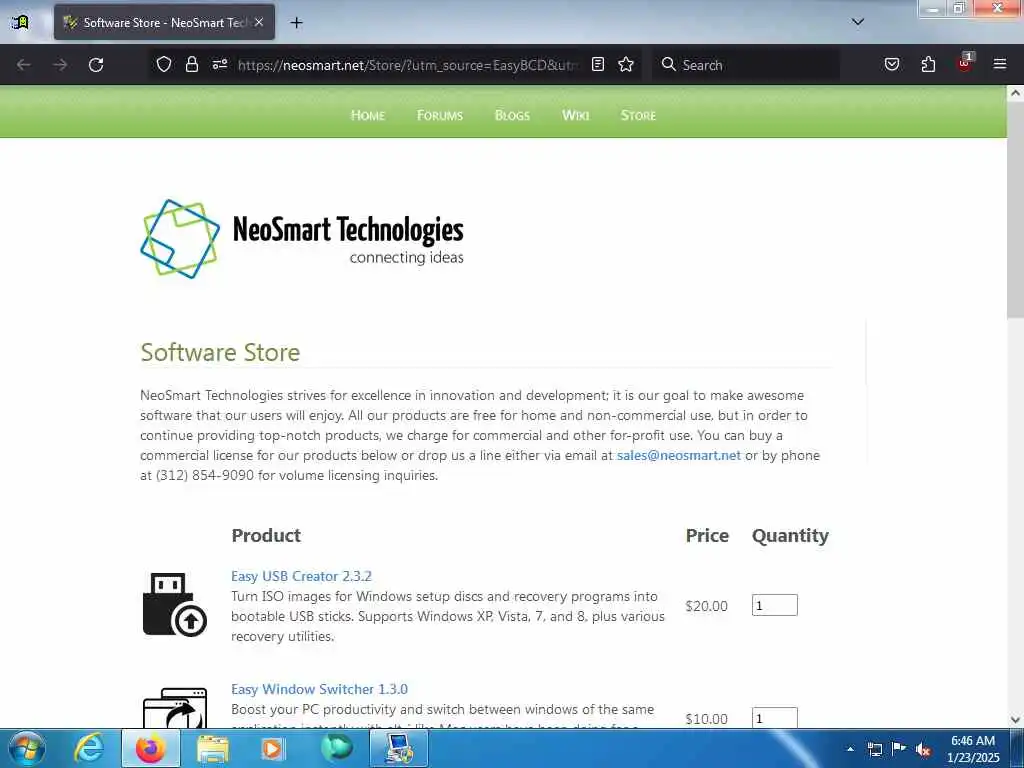The height and width of the screenshot is (768, 1024).
Task: Click the Easy USB Creator product icon
Action: pyautogui.click(x=174, y=605)
